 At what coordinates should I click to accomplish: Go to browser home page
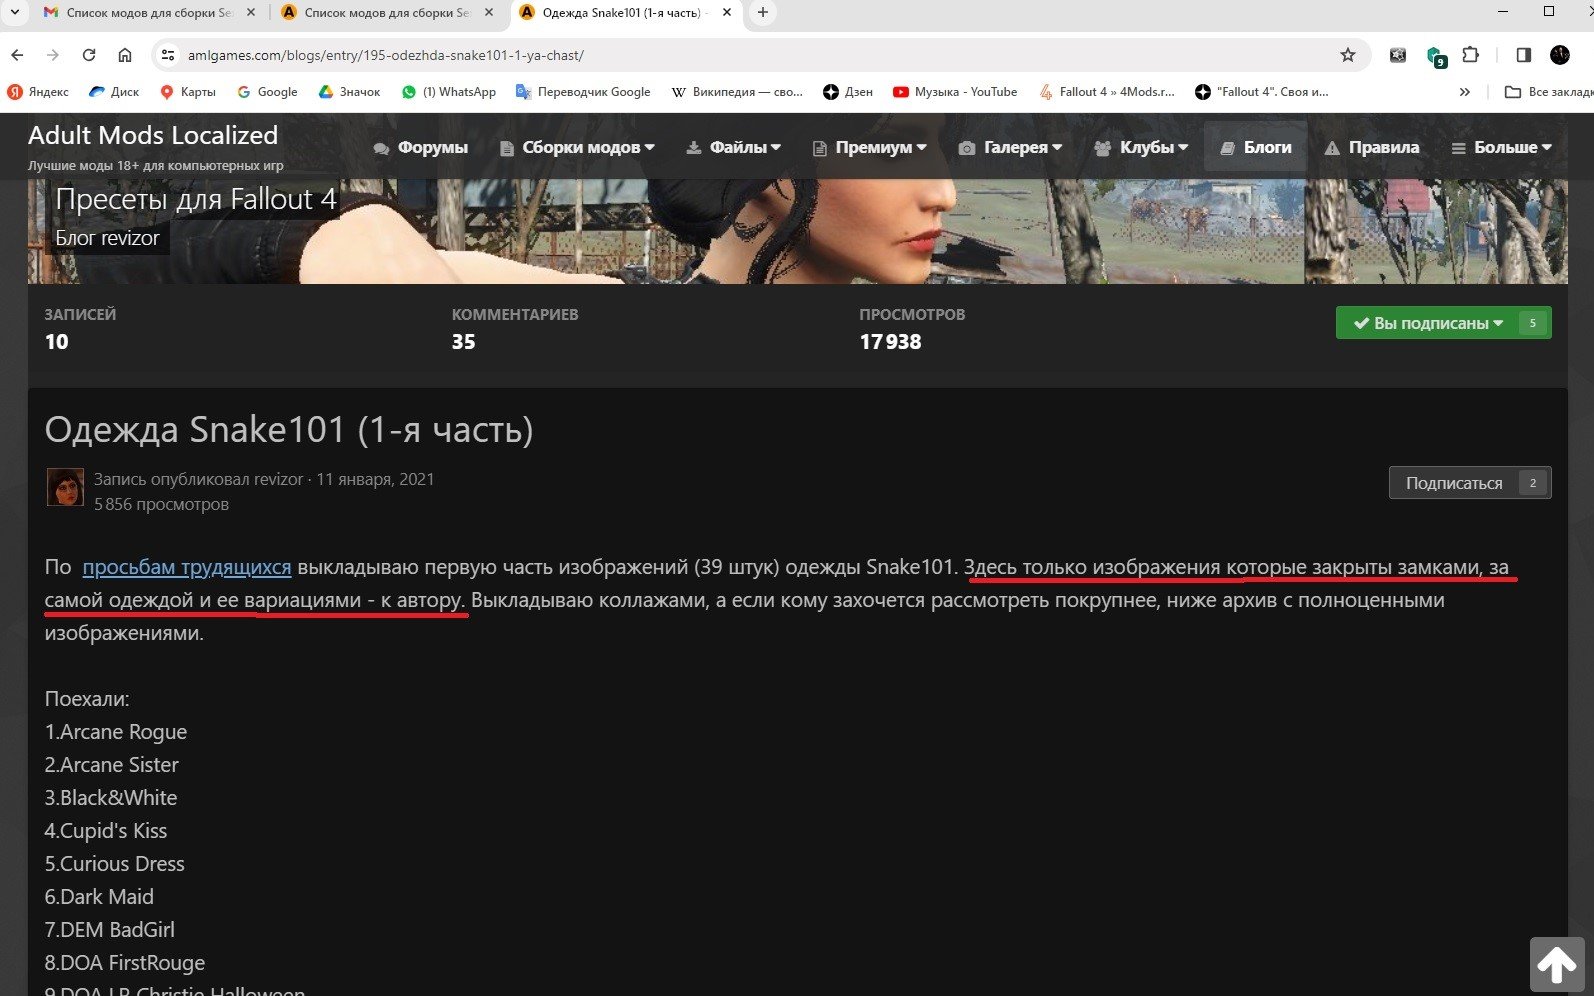click(x=125, y=55)
